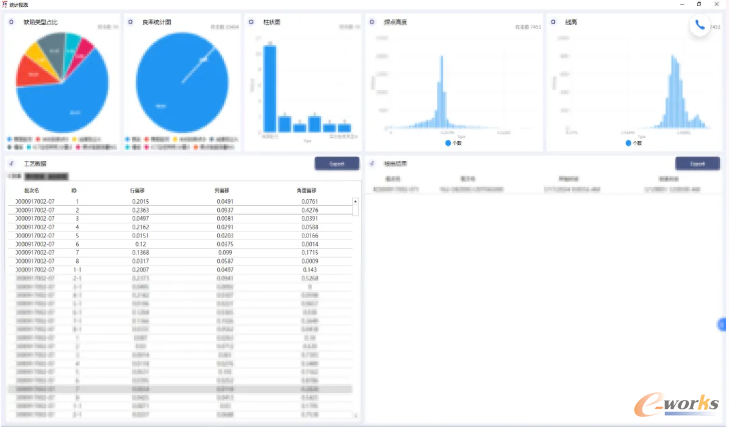Screen dimensions: 729x427
Task: Click the icon beside the 柱状图 panel title
Action: [251, 22]
